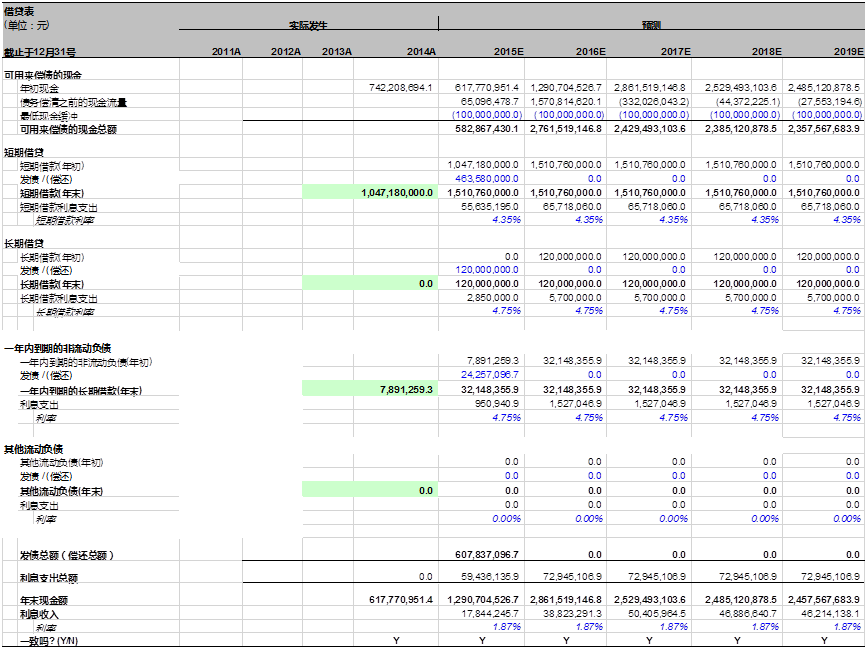Select the 借贷表 title cell
This screenshot has height=650, width=868.
point(16,8)
